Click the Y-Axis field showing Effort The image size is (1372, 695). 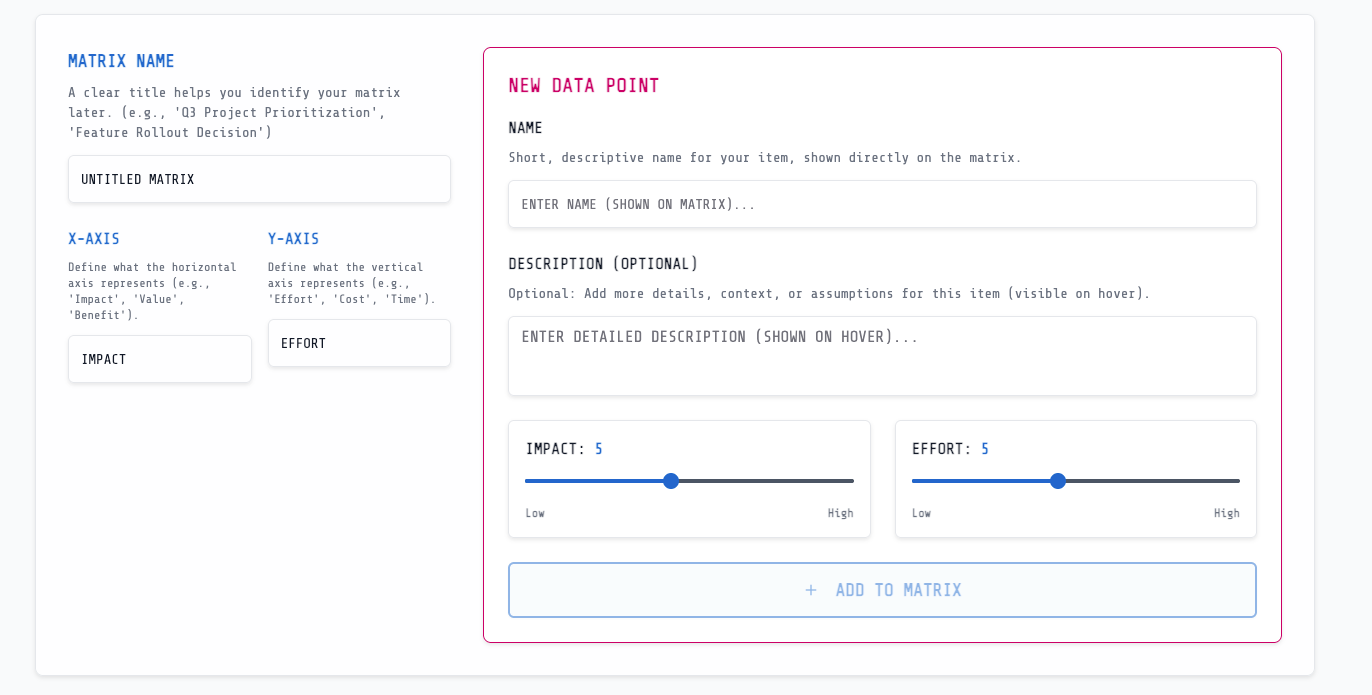click(x=359, y=343)
